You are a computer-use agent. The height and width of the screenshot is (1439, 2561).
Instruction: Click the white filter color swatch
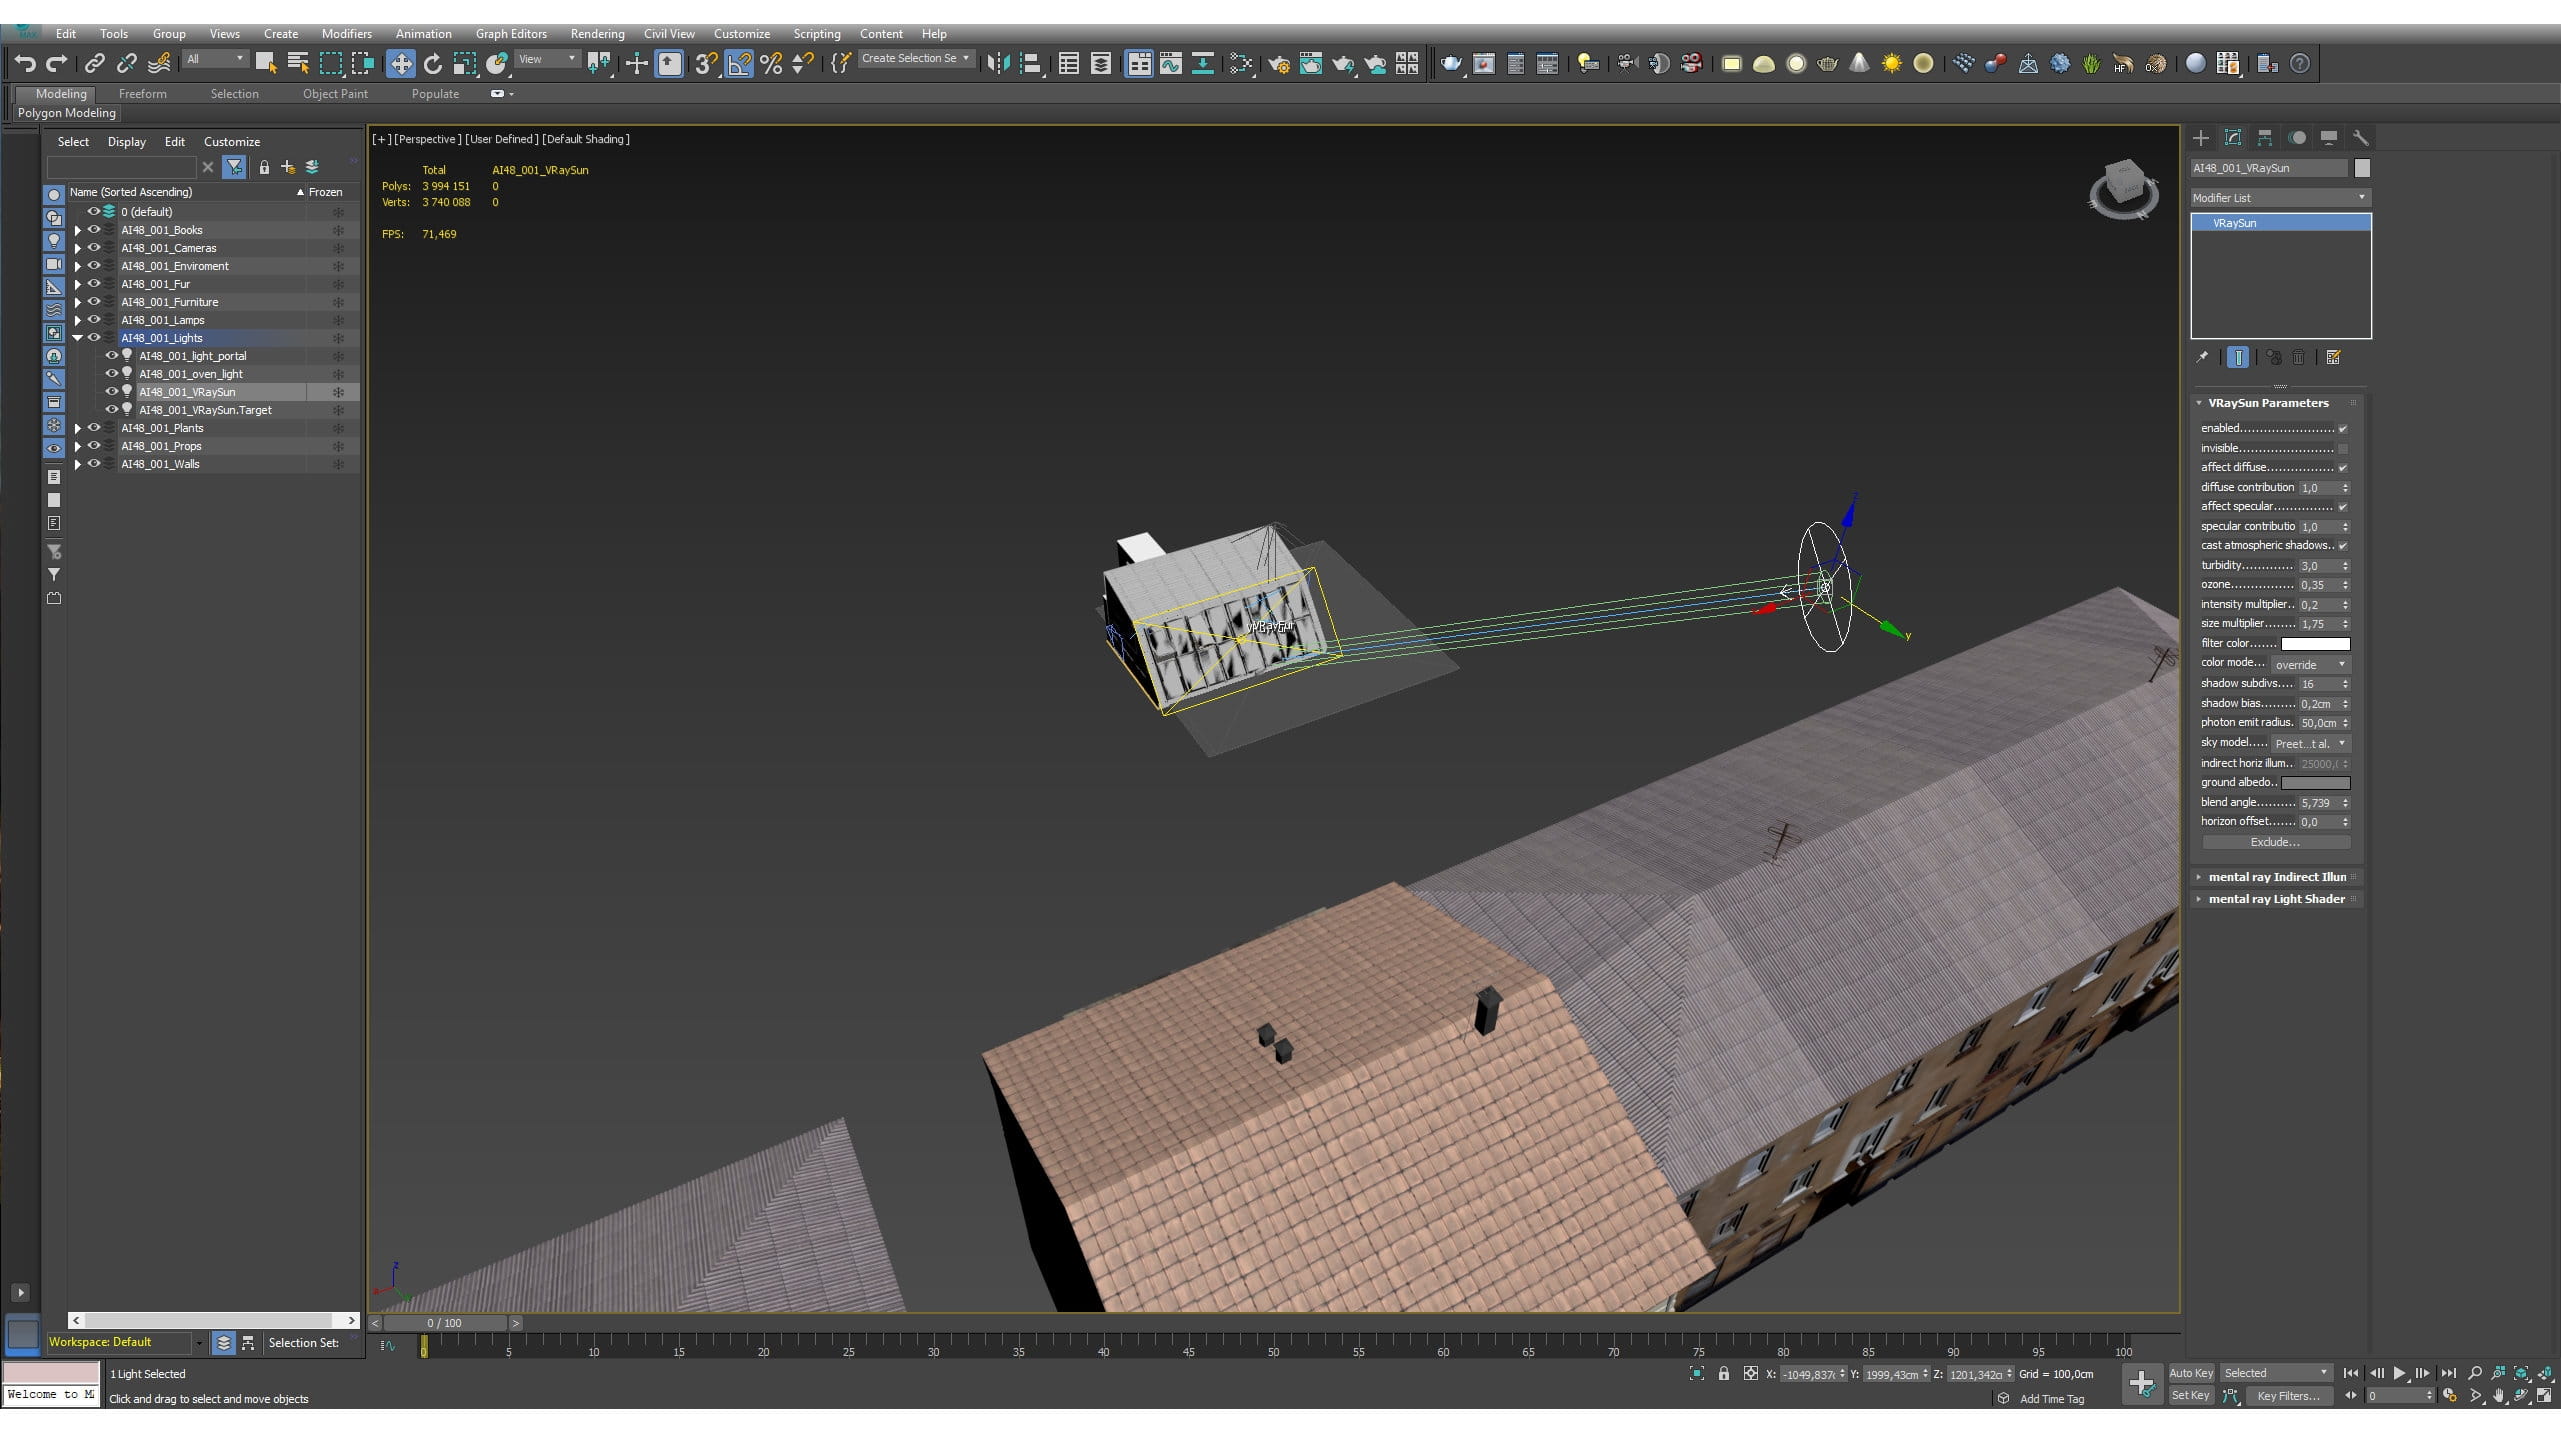(x=2315, y=644)
